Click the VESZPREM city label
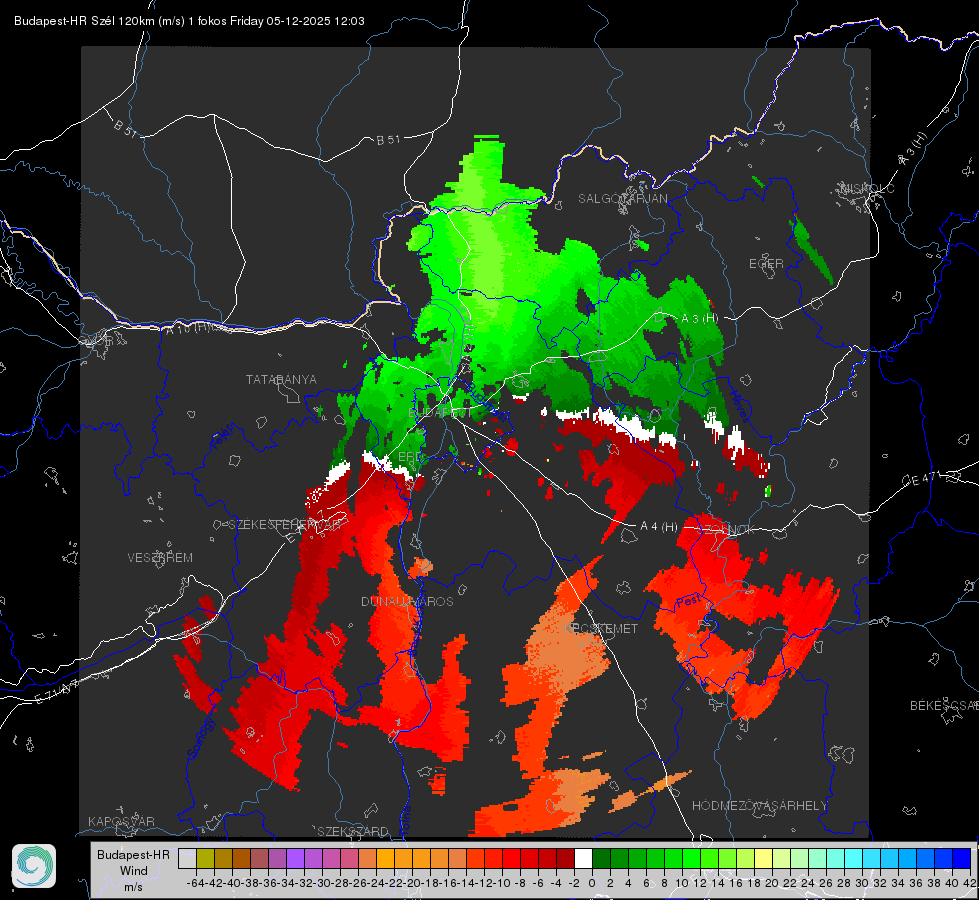 pyautogui.click(x=160, y=558)
